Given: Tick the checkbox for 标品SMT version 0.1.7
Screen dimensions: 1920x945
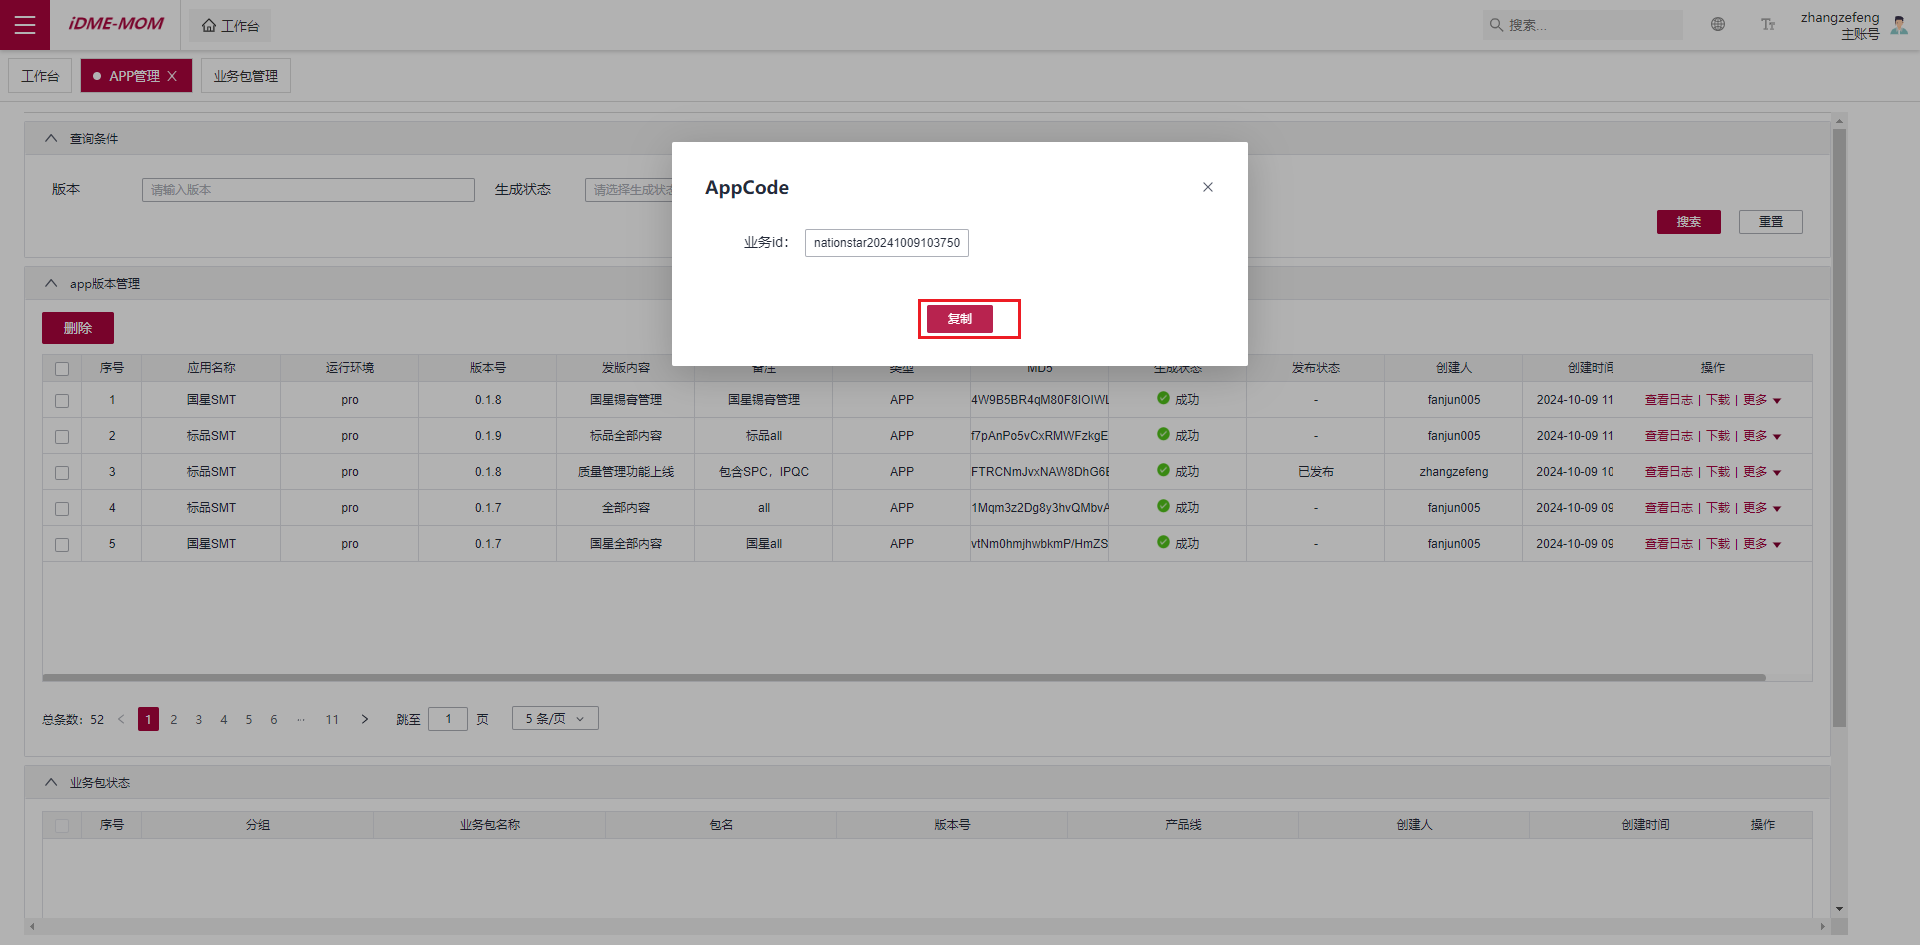Looking at the screenshot, I should [62, 508].
